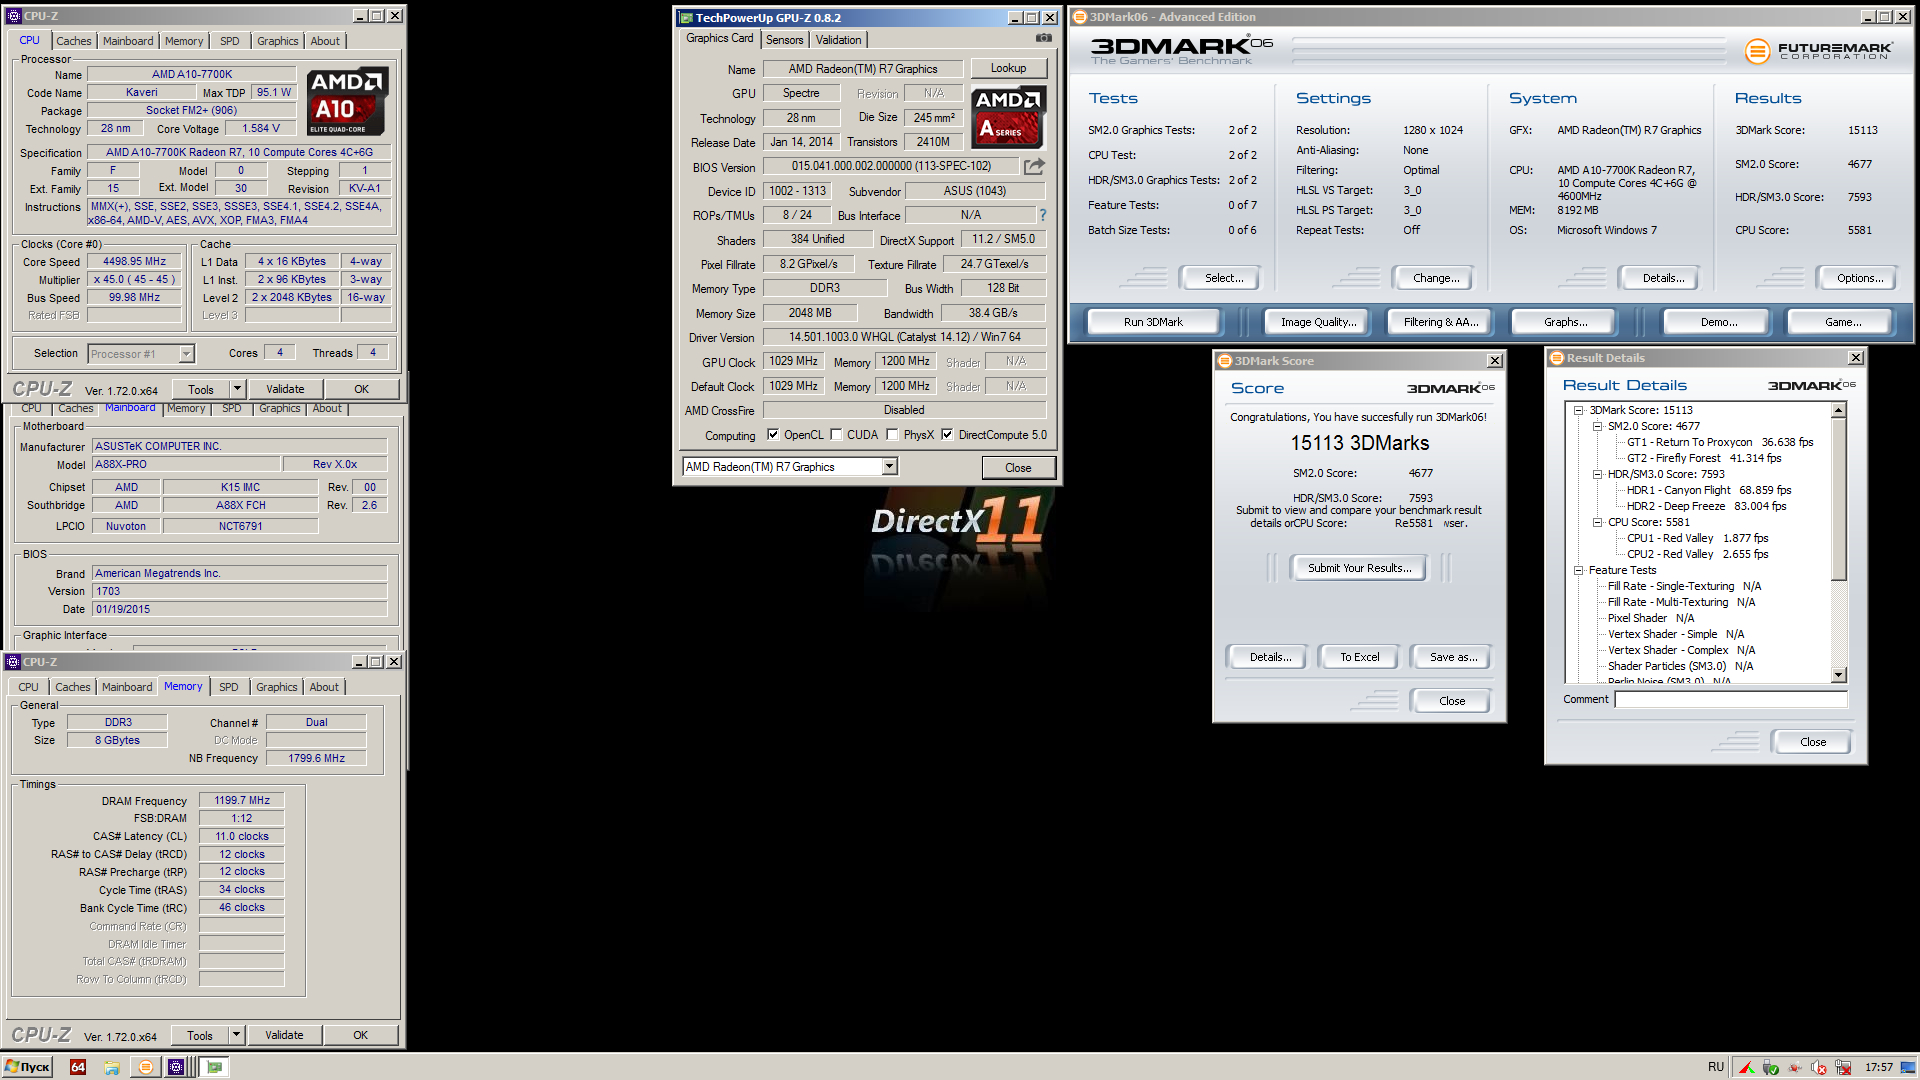This screenshot has height=1080, width=1920.
Task: Click the safely remove hardware tray icon
Action: 1771,1067
